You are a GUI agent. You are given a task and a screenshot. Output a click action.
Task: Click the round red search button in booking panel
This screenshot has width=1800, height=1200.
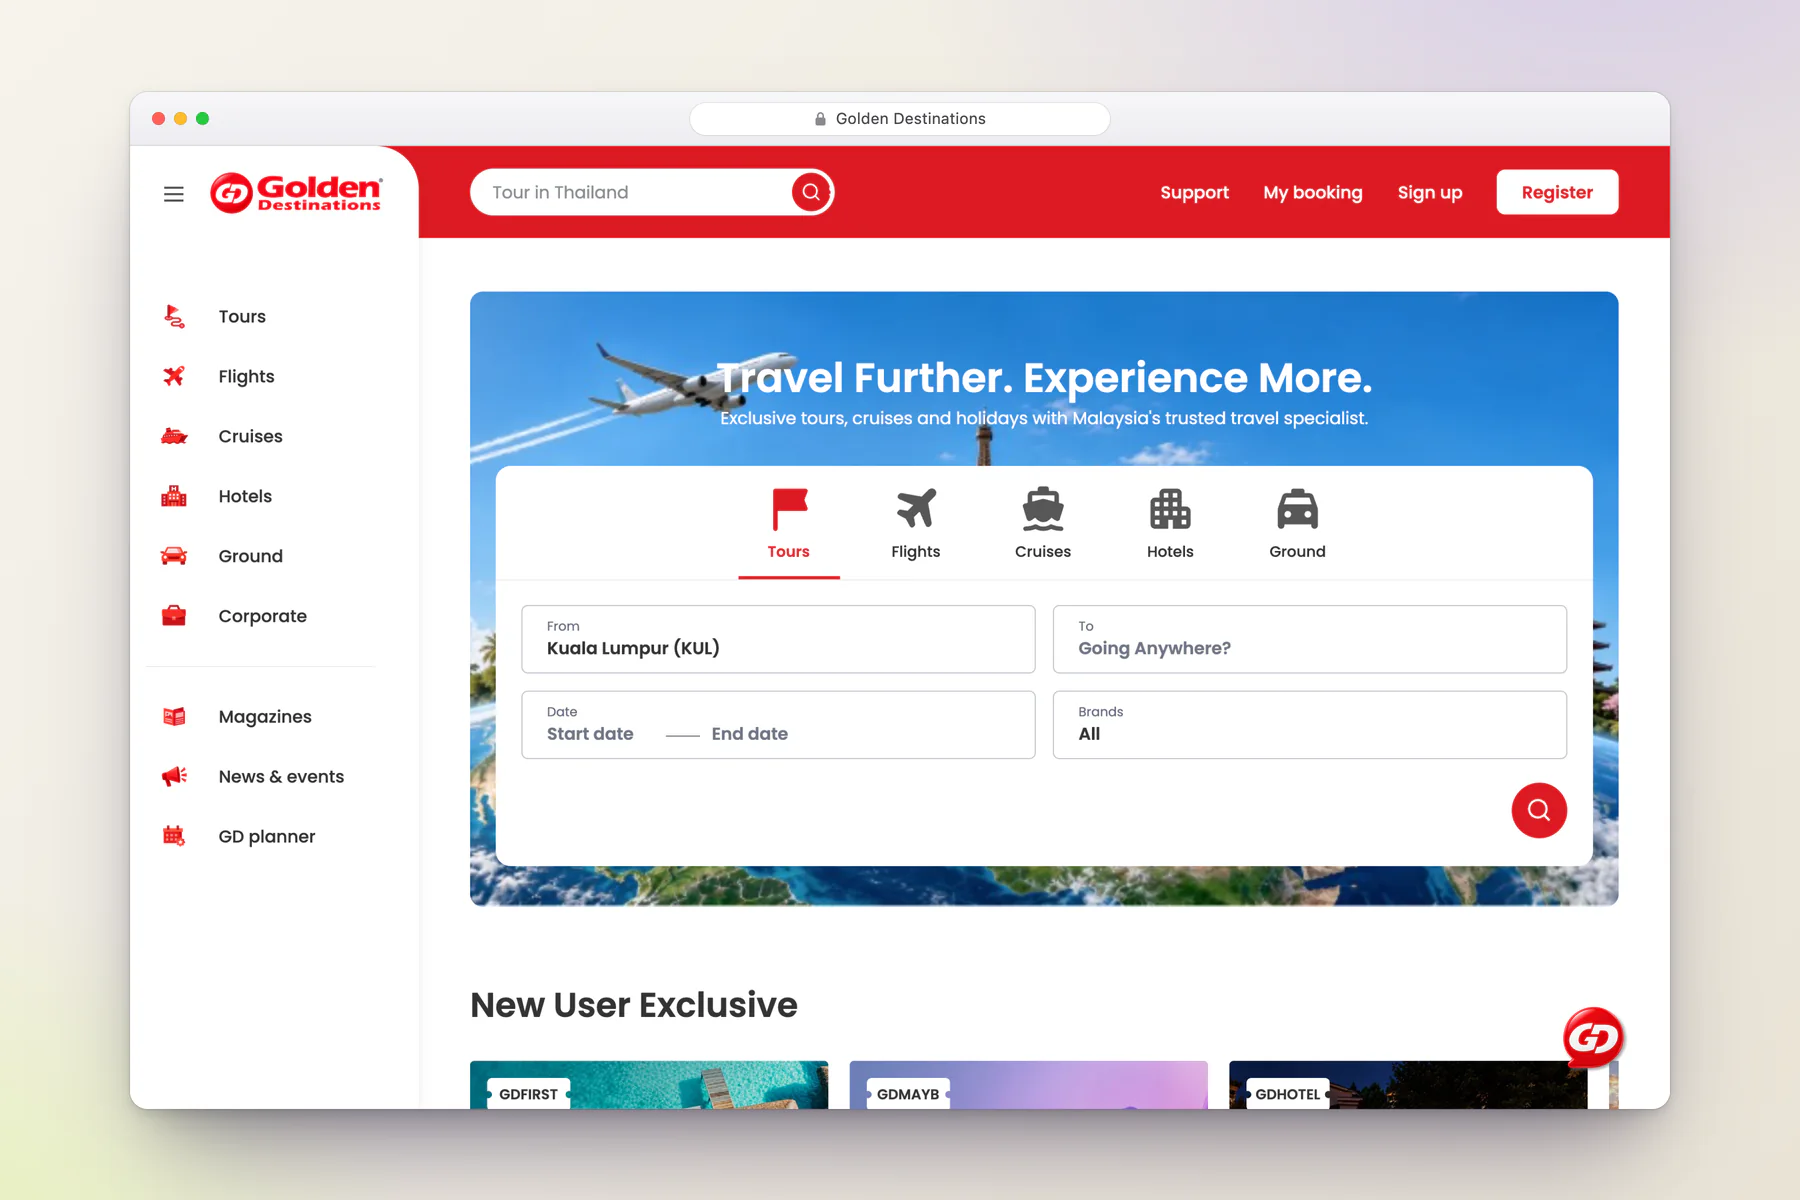[1539, 810]
